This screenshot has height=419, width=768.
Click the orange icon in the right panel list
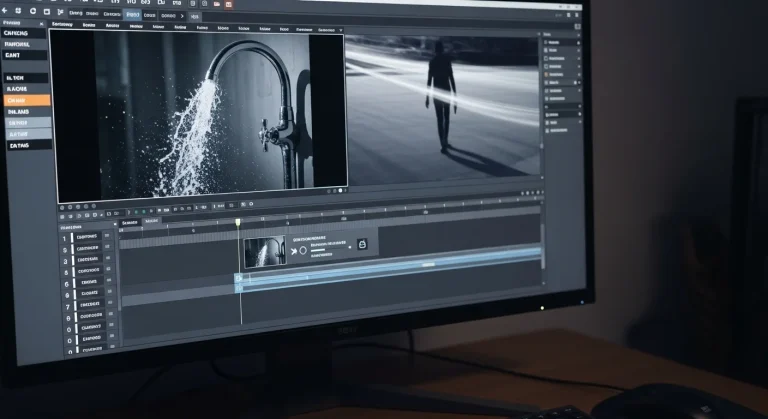tap(547, 74)
